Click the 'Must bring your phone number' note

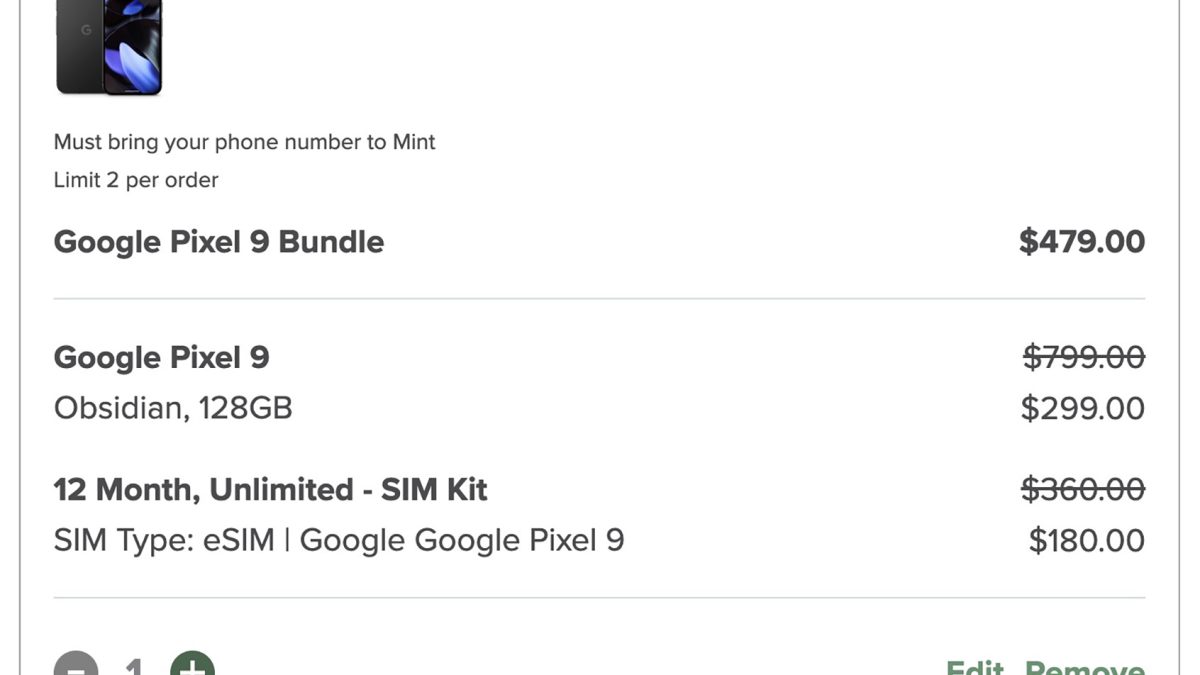tap(244, 142)
